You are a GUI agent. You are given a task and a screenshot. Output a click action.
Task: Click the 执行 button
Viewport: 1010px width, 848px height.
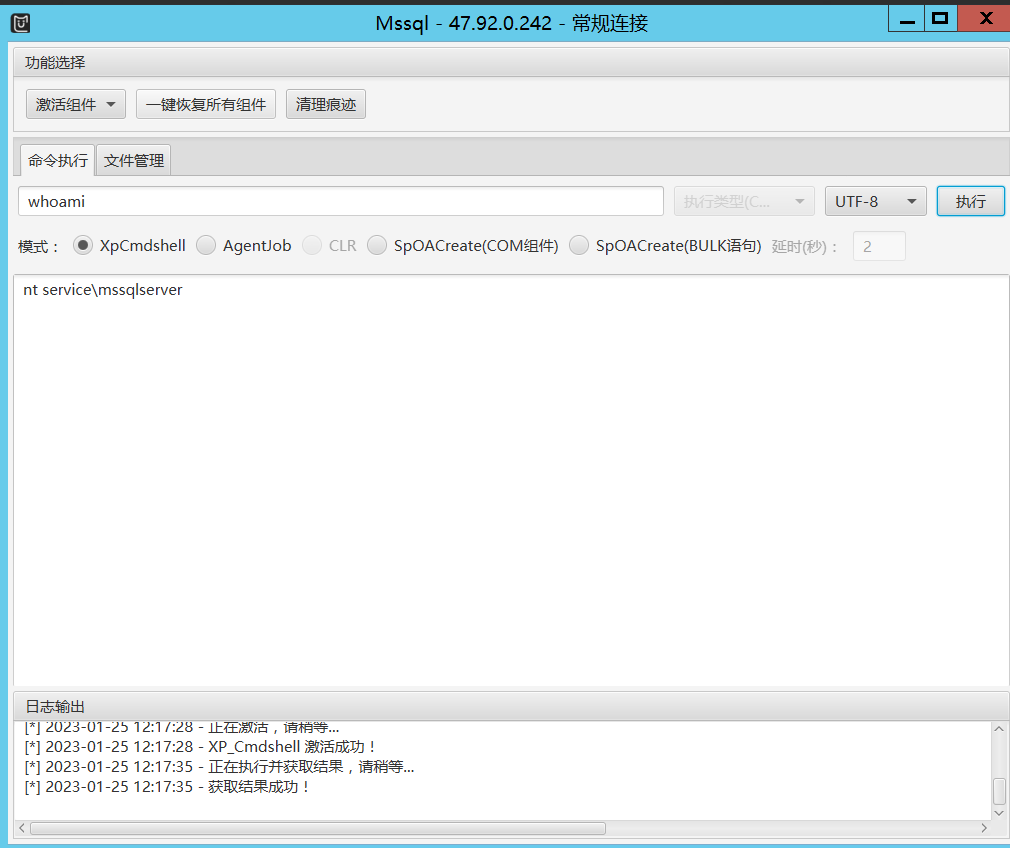(971, 202)
